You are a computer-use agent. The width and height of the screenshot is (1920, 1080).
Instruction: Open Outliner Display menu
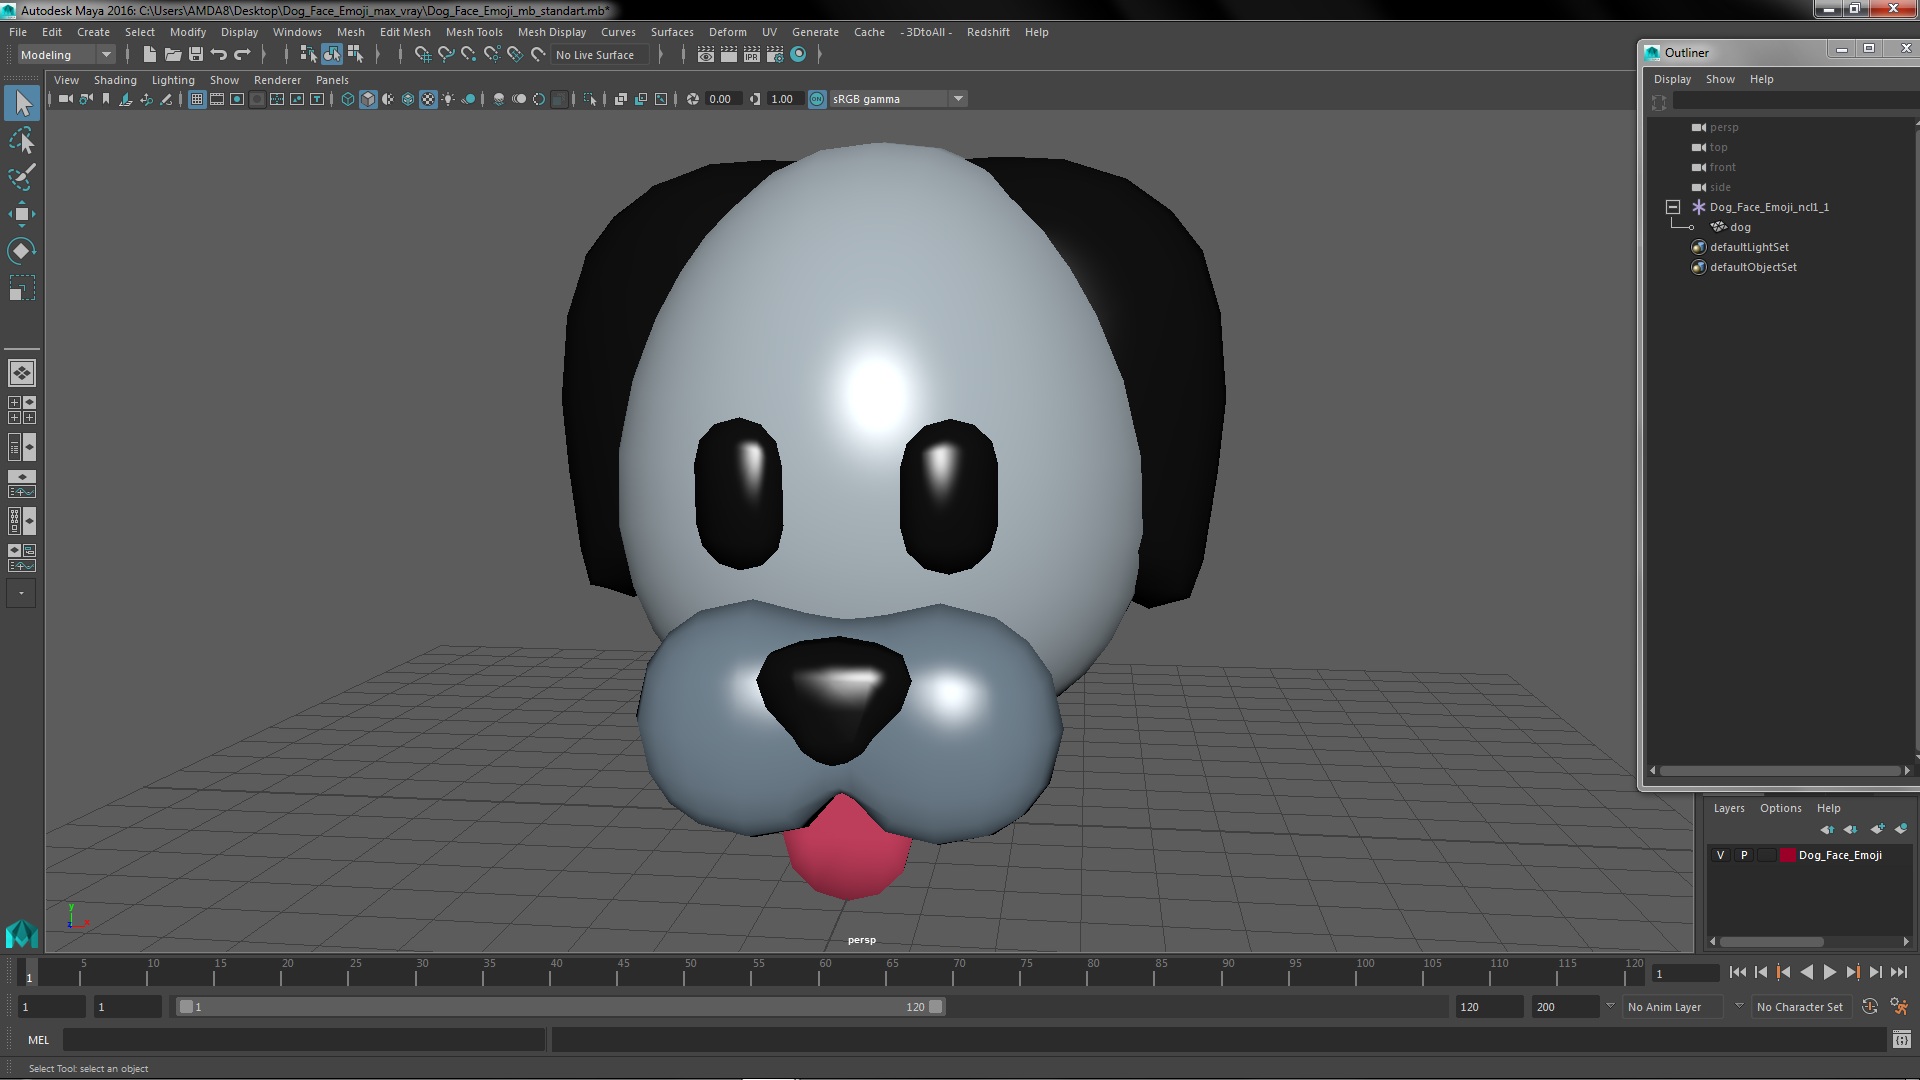click(1672, 79)
